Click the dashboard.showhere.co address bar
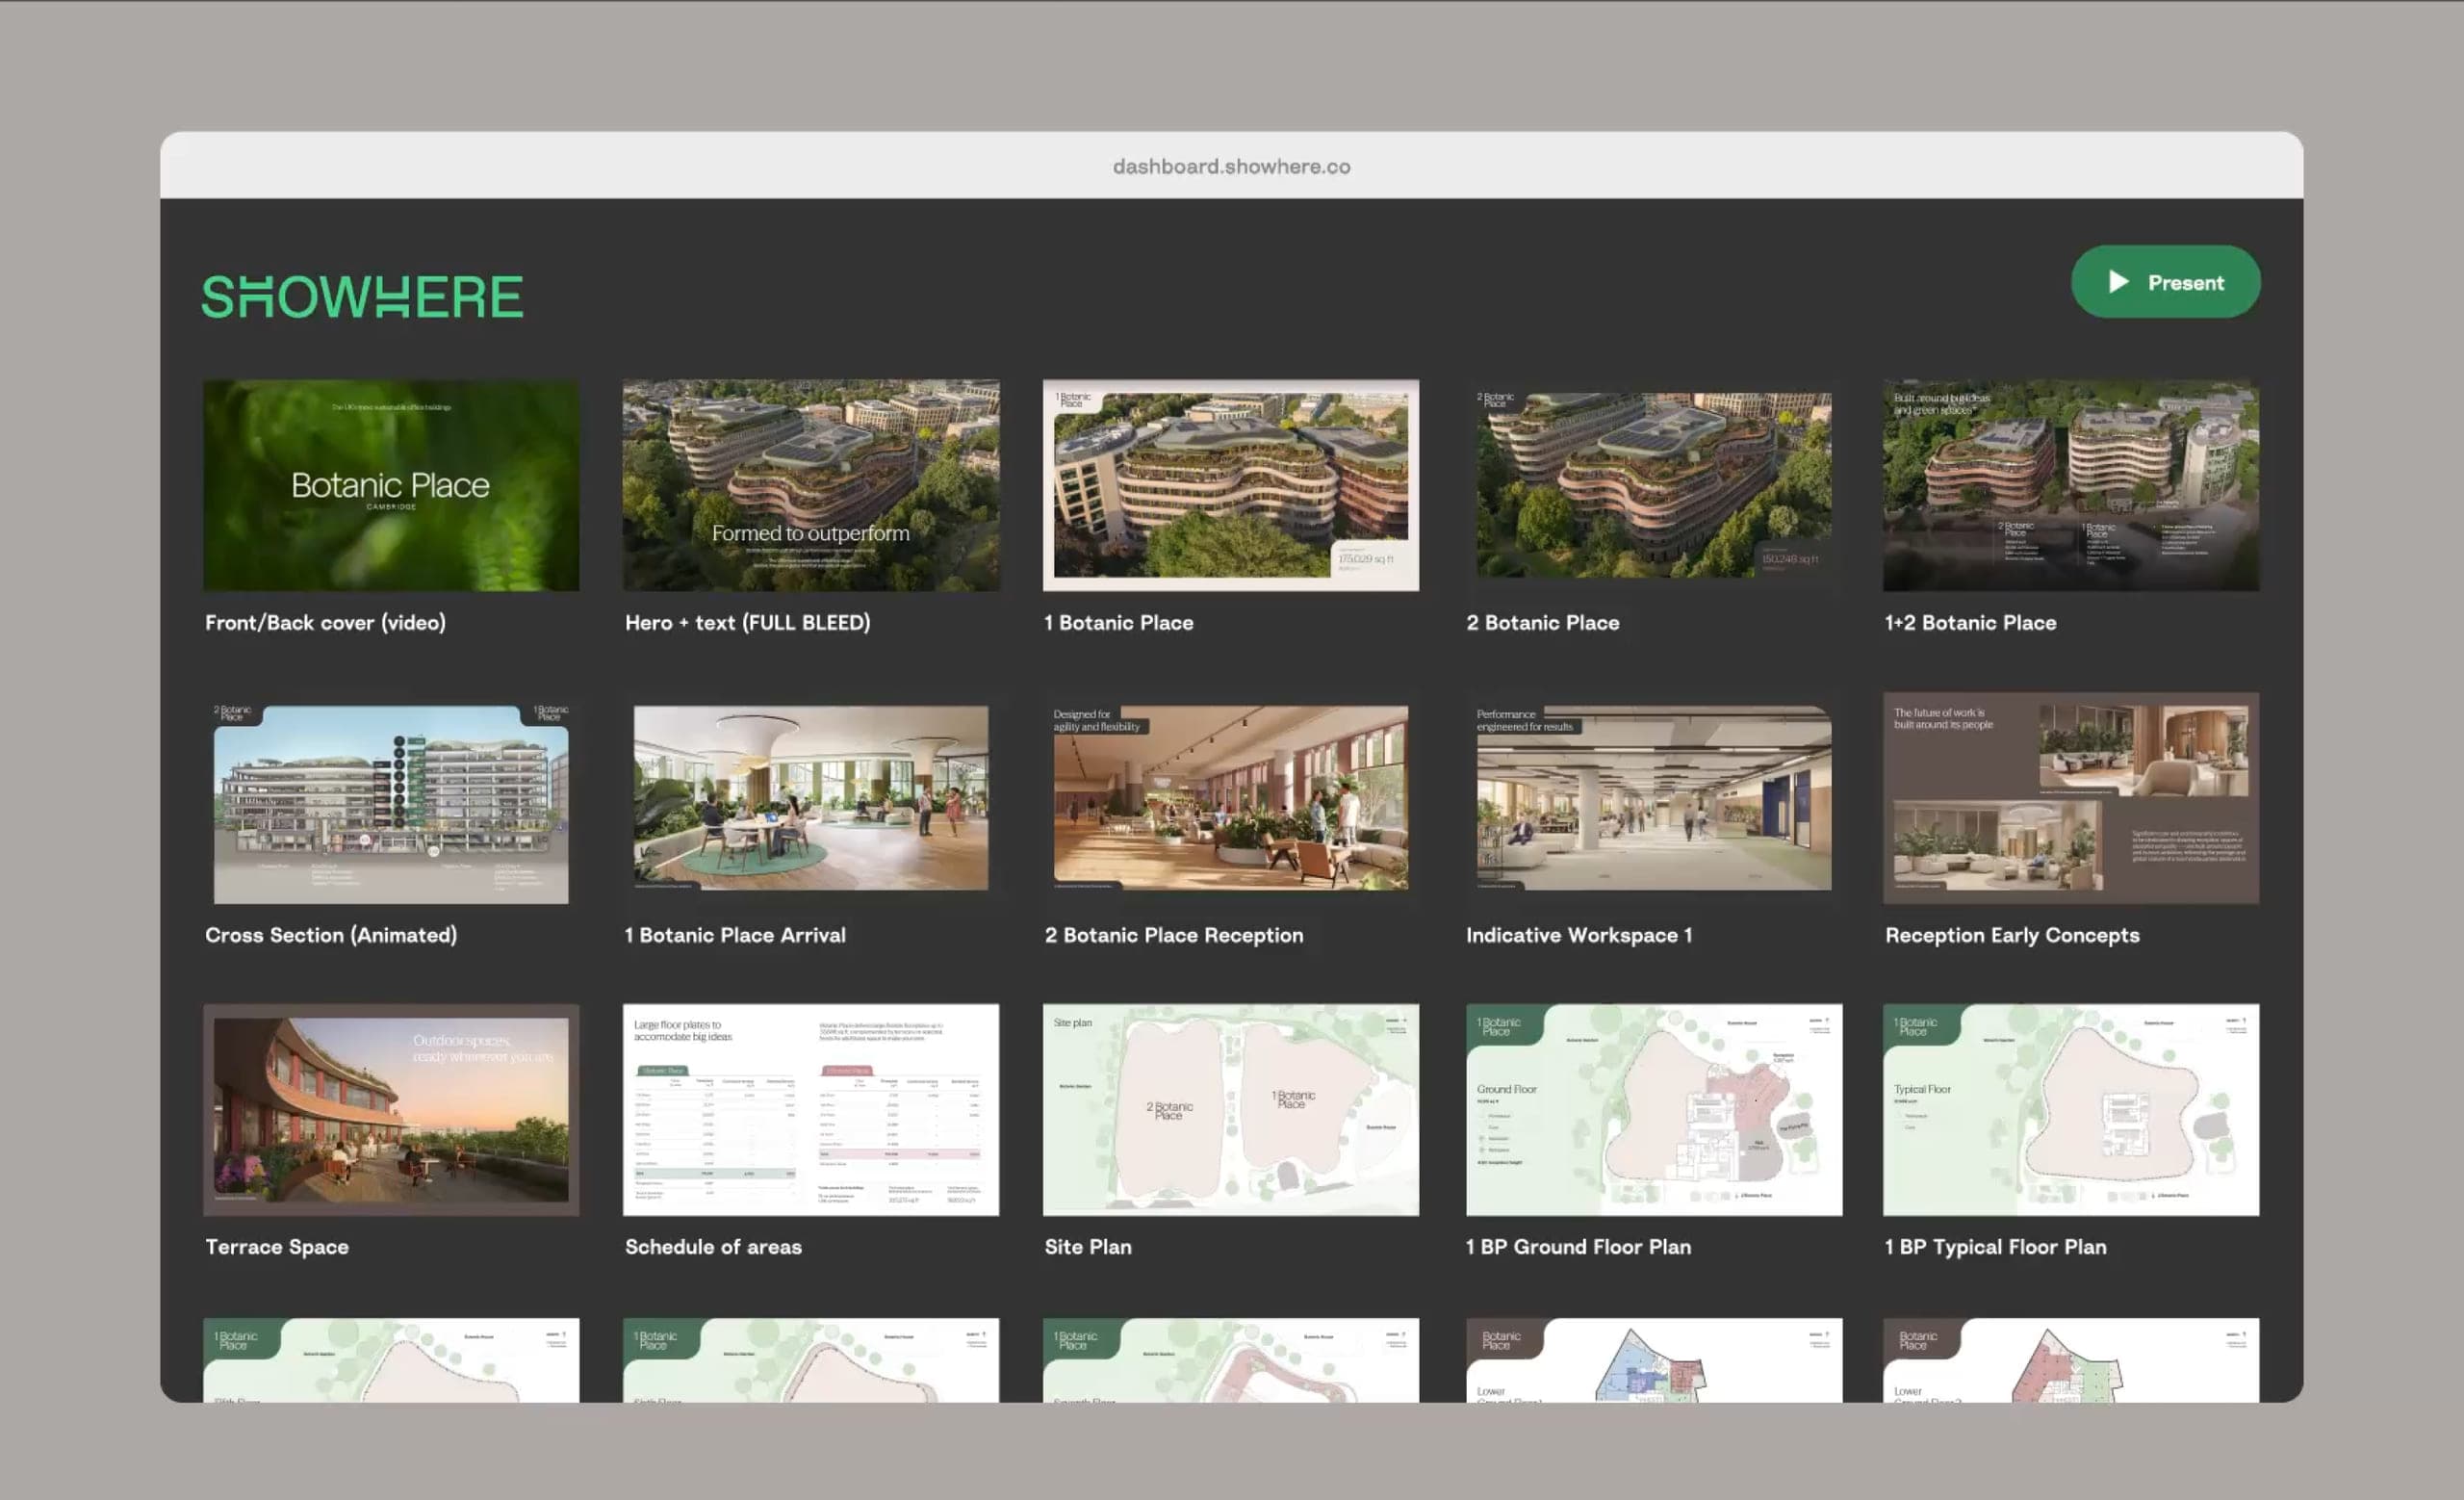Screen dimensions: 2464x1500 [x=1231, y=166]
